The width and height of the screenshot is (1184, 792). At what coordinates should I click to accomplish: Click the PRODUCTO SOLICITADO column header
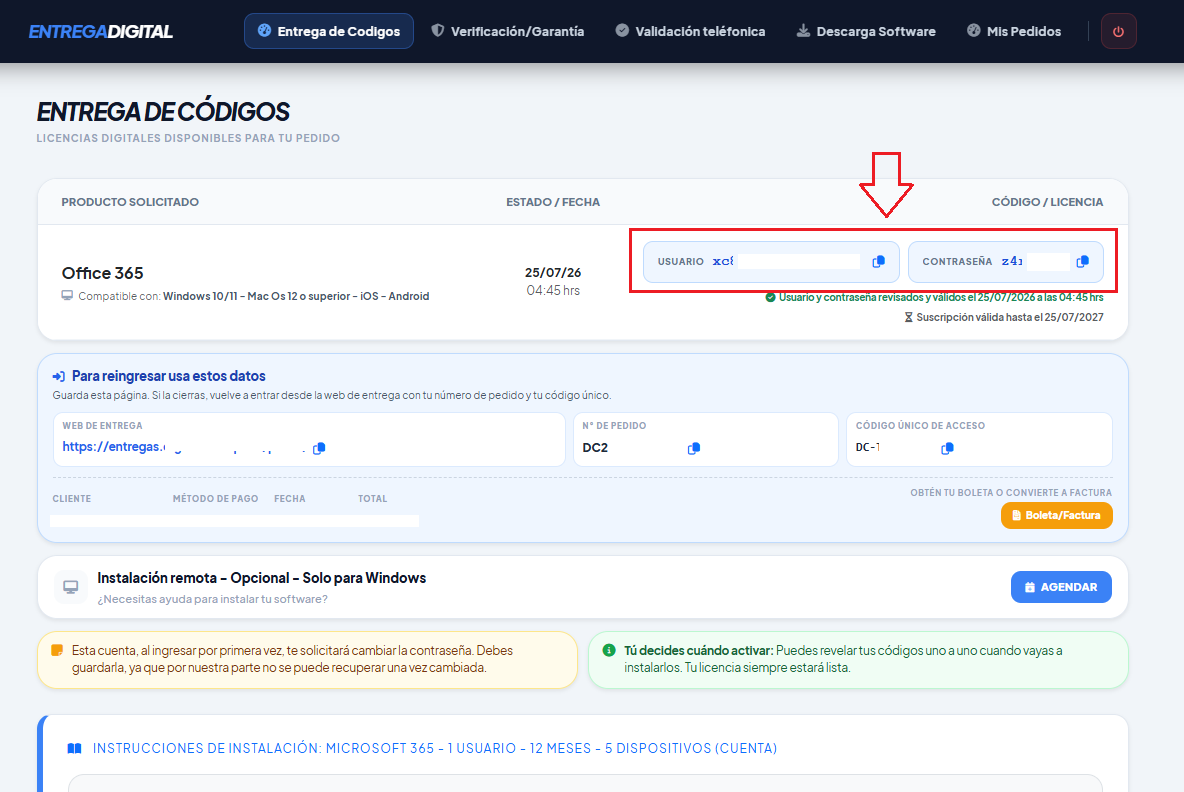(130, 202)
